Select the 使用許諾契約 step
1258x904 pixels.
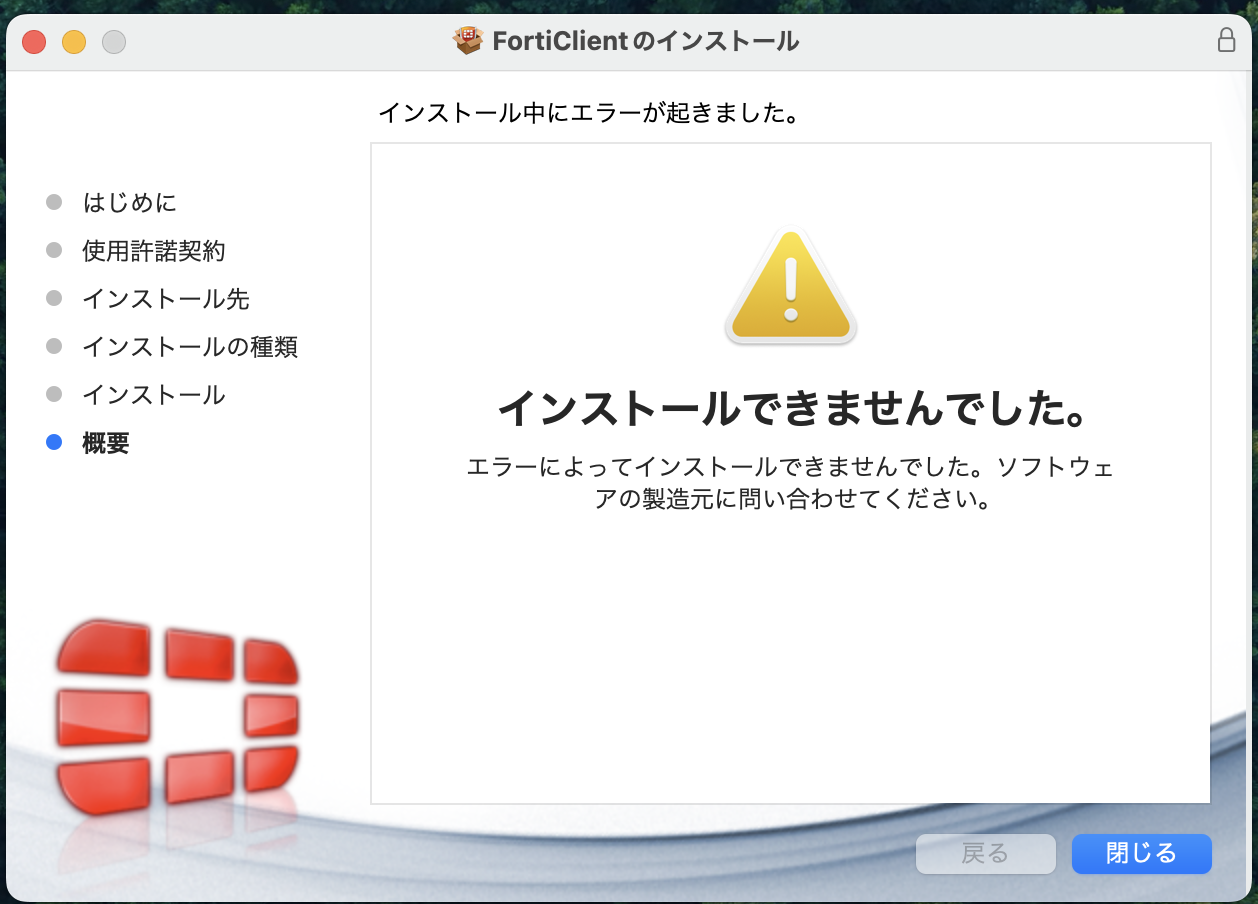point(154,250)
